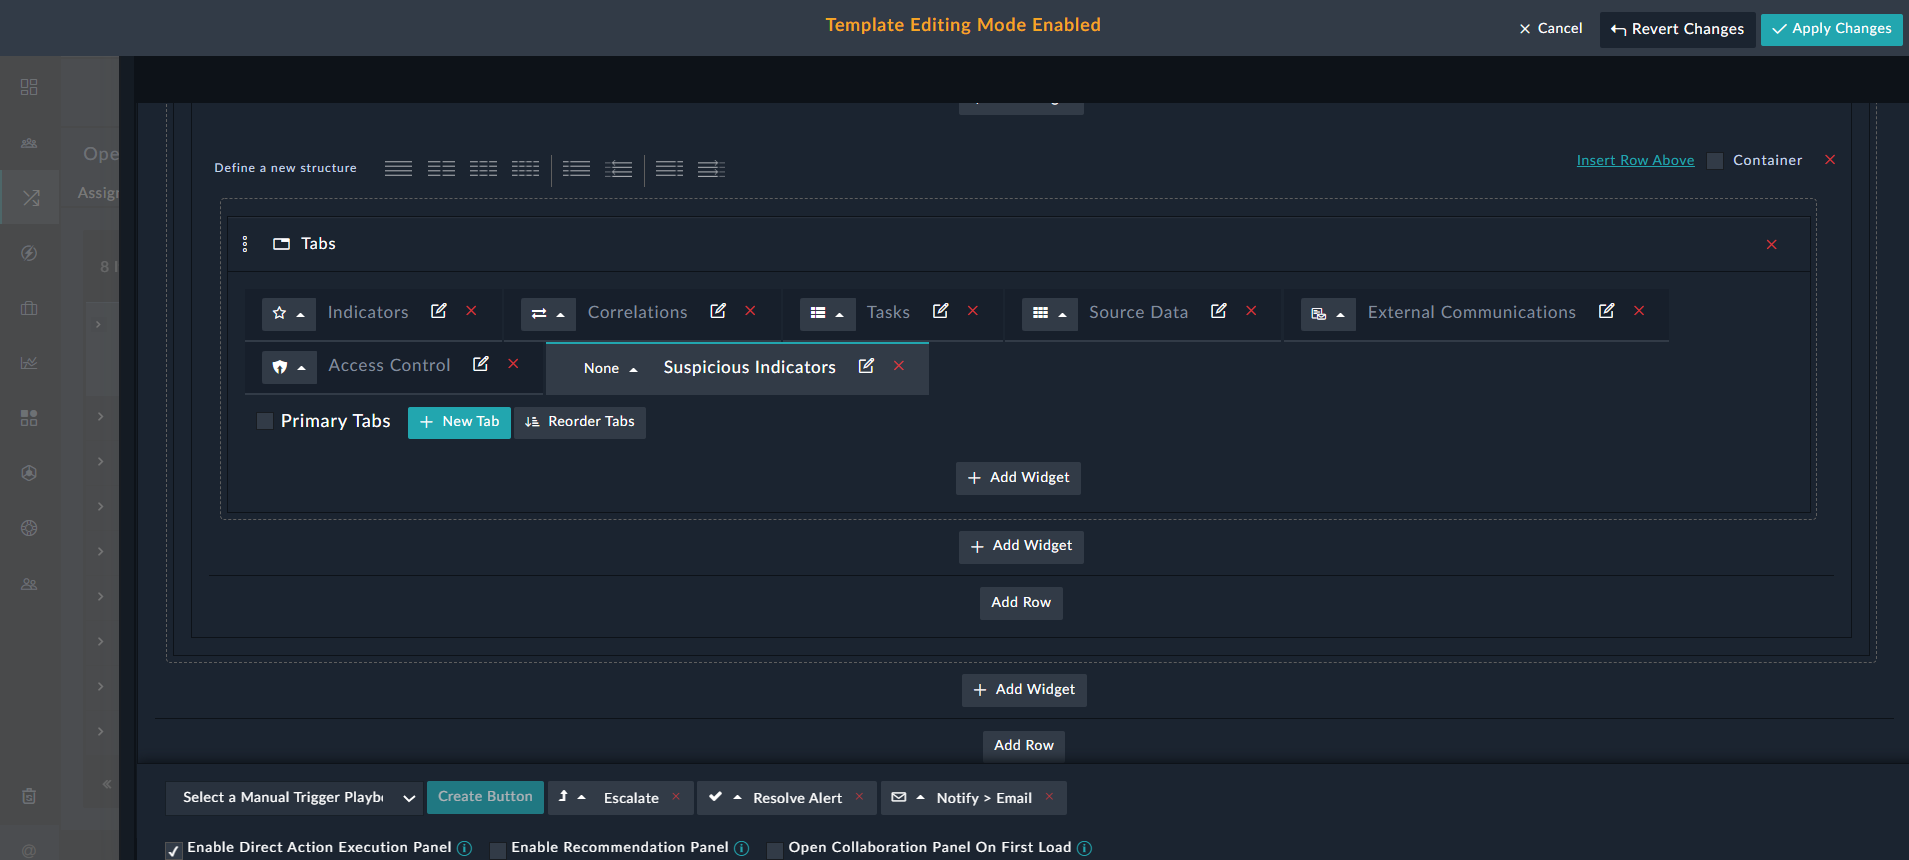Viewport: 1909px width, 860px height.
Task: Open the Source Data tab icon dropdown
Action: (x=1050, y=314)
